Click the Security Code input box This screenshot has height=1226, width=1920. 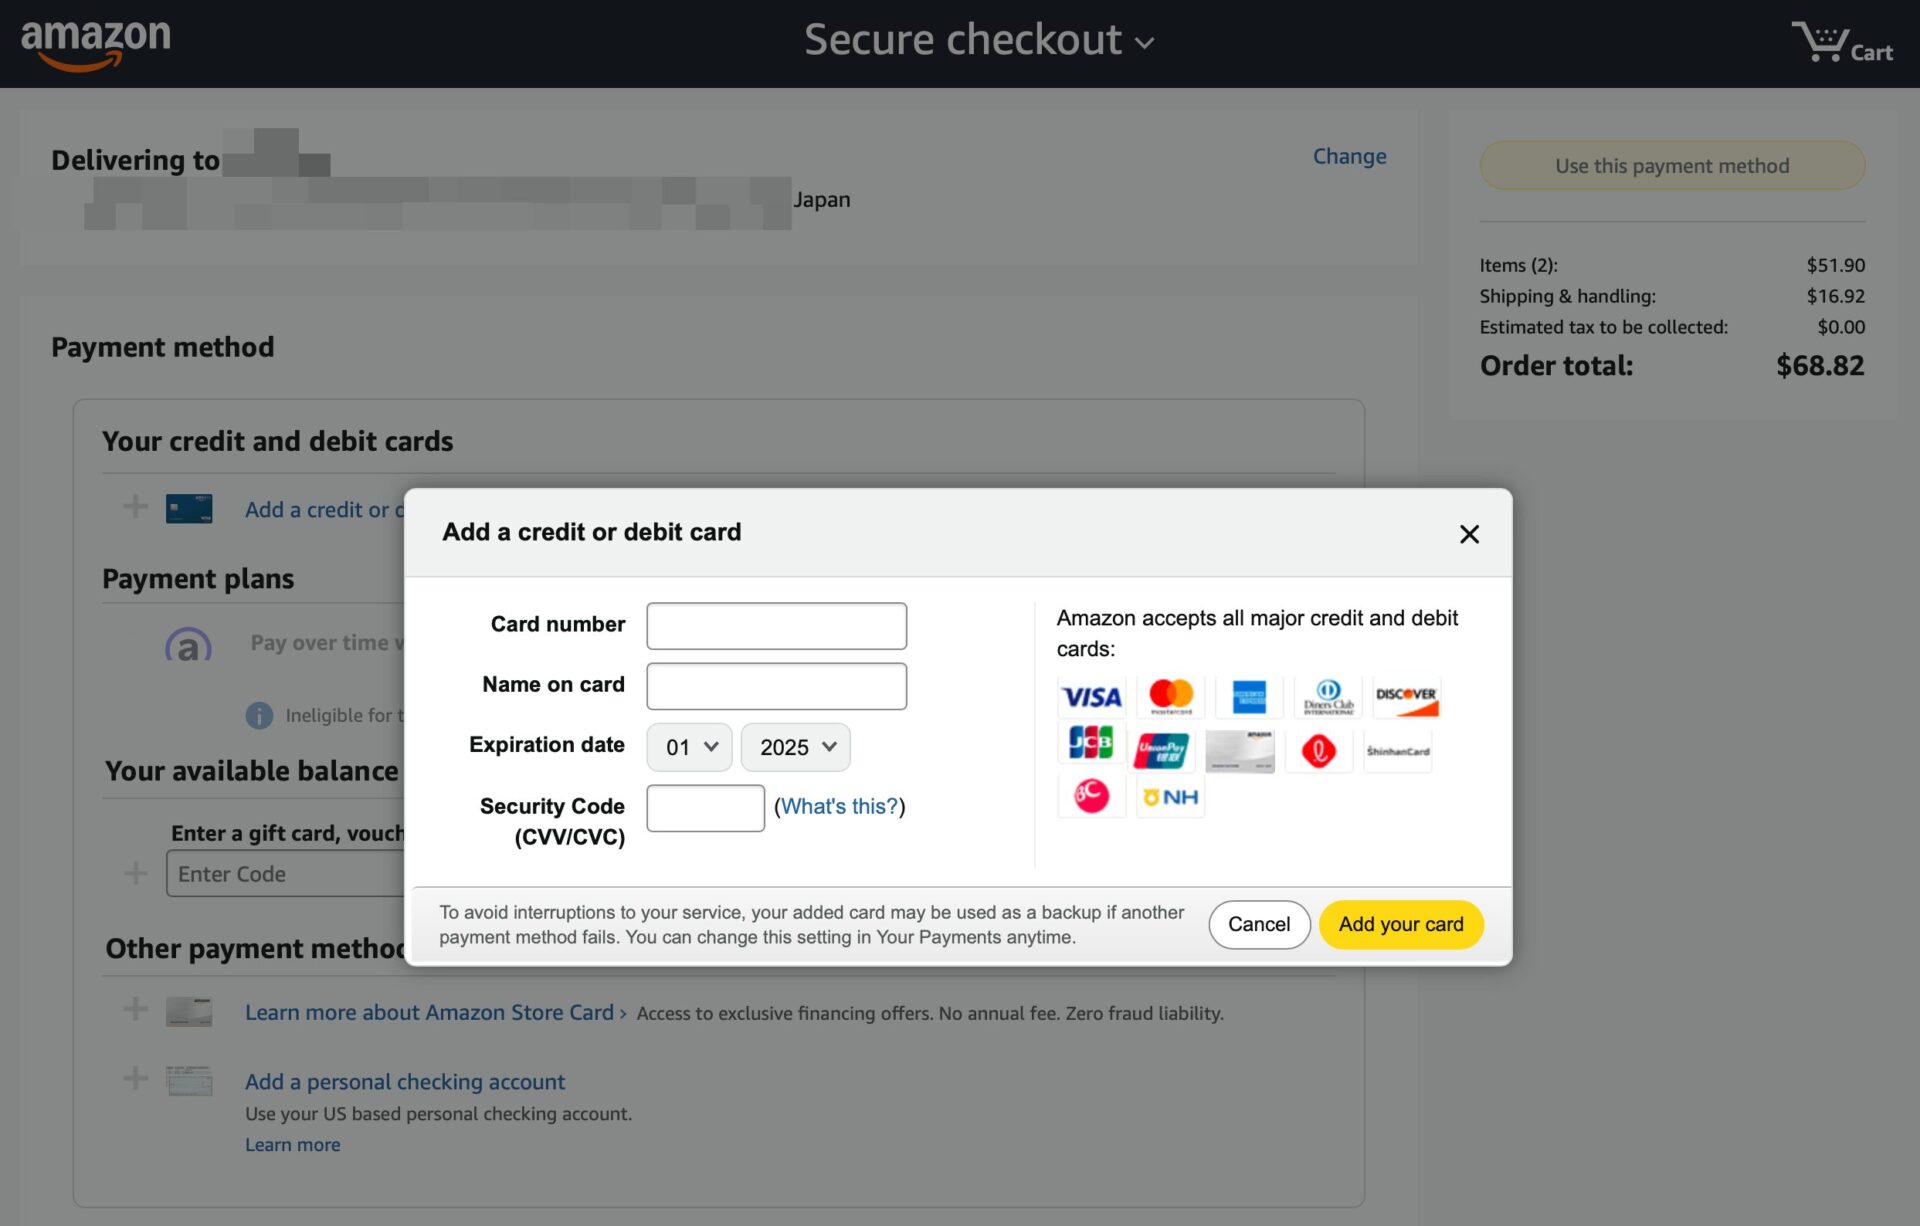pos(705,808)
